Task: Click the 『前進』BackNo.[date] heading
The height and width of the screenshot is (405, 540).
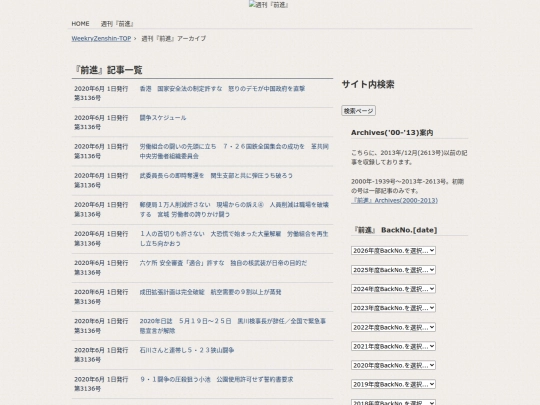Action: tap(394, 230)
